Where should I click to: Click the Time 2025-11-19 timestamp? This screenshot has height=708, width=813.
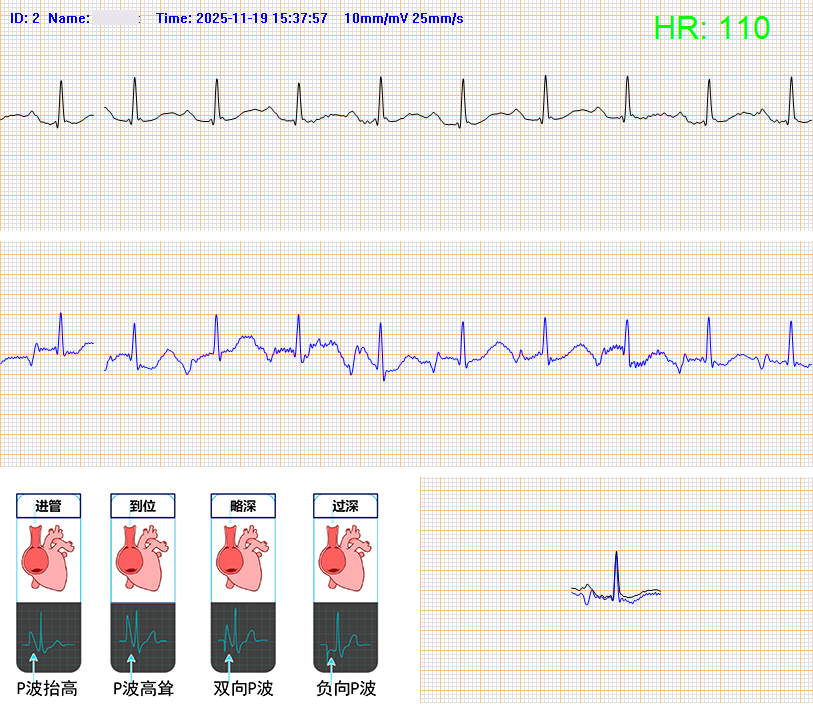pos(242,19)
